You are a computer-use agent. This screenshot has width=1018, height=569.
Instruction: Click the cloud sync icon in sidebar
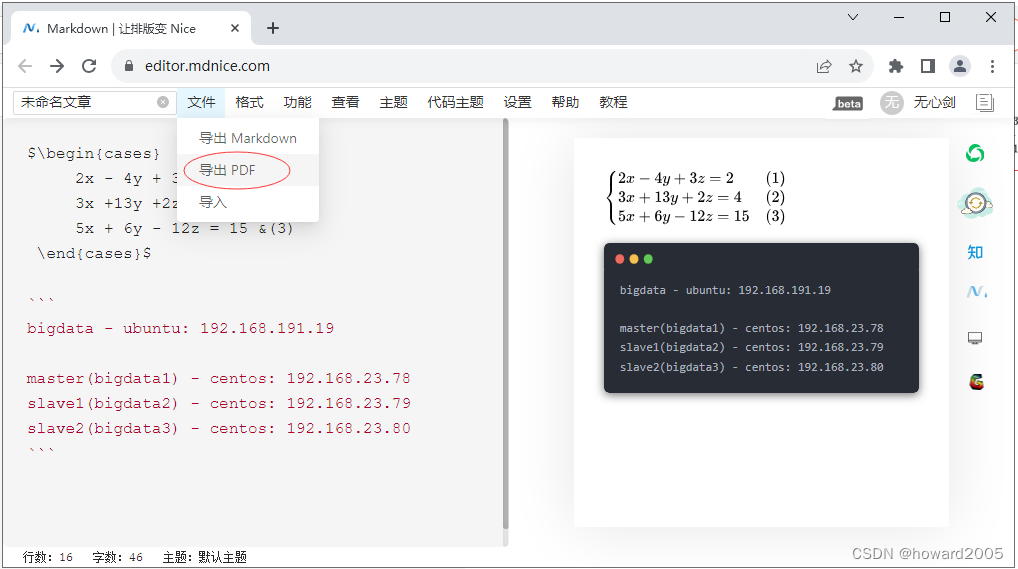tap(975, 203)
